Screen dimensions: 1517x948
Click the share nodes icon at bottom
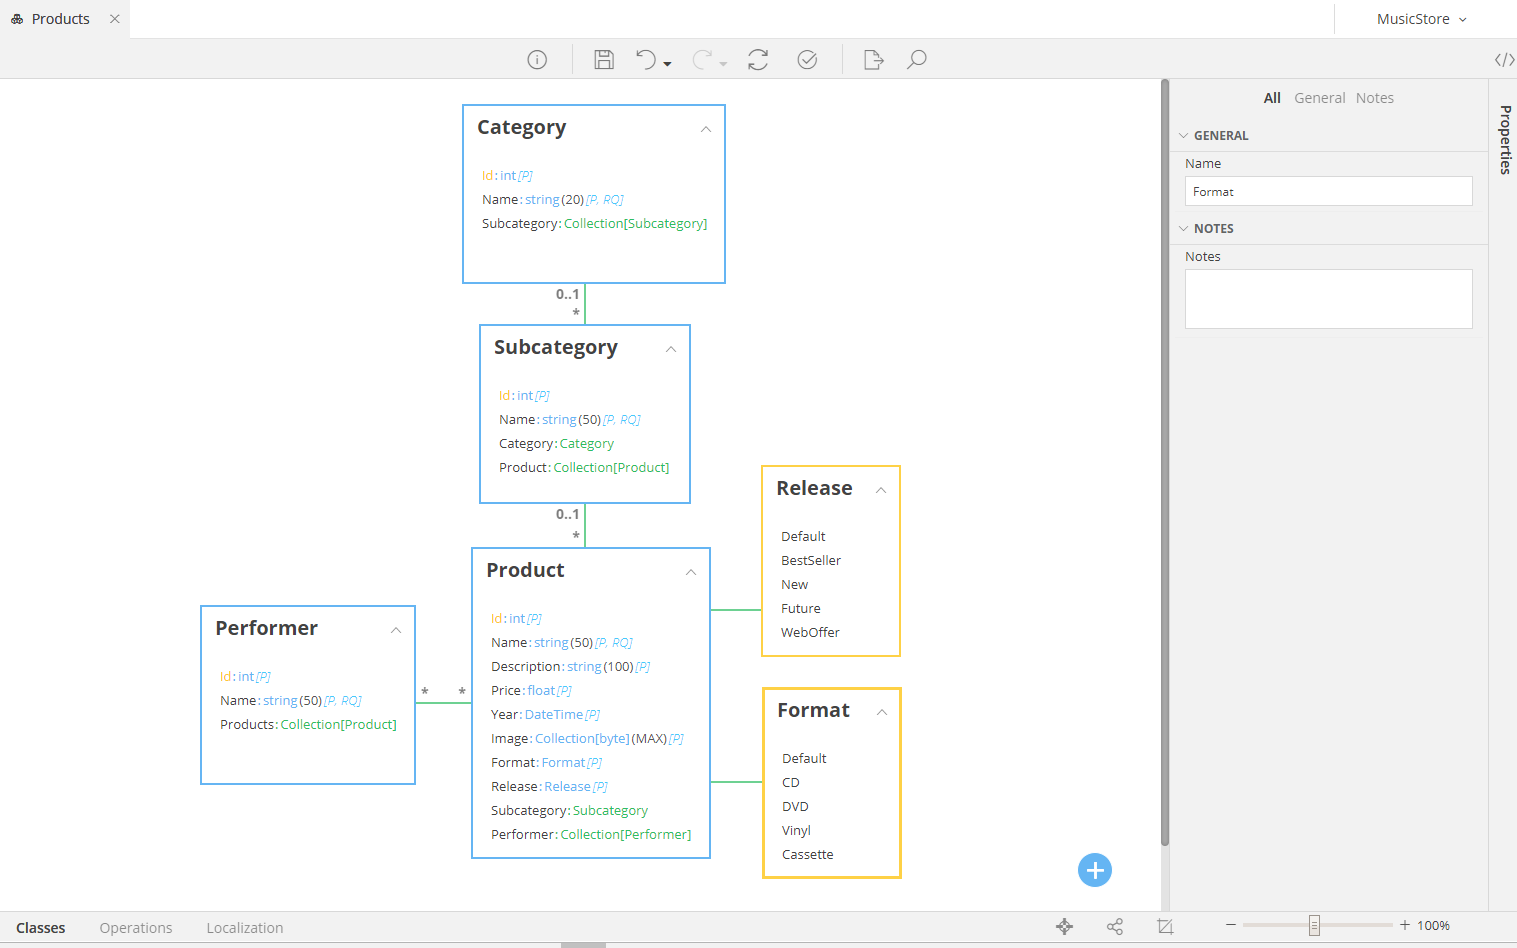point(1115,927)
